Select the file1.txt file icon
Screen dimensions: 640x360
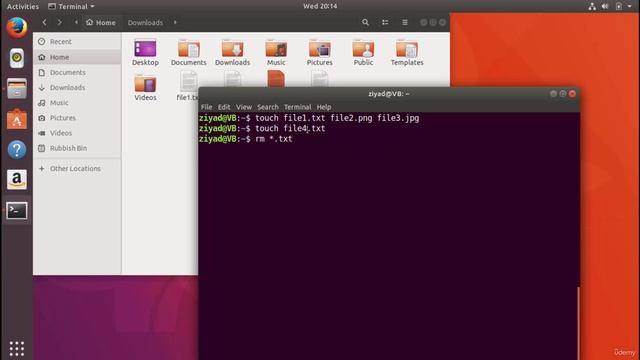pyautogui.click(x=188, y=87)
